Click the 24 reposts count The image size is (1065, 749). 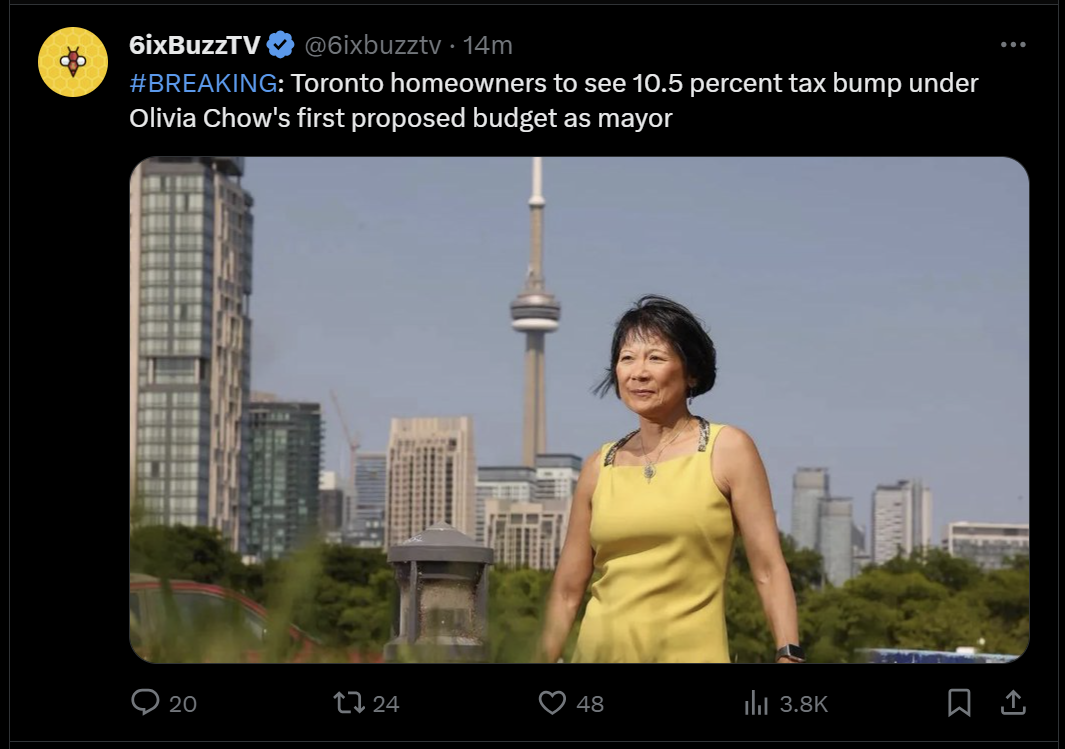pyautogui.click(x=386, y=704)
